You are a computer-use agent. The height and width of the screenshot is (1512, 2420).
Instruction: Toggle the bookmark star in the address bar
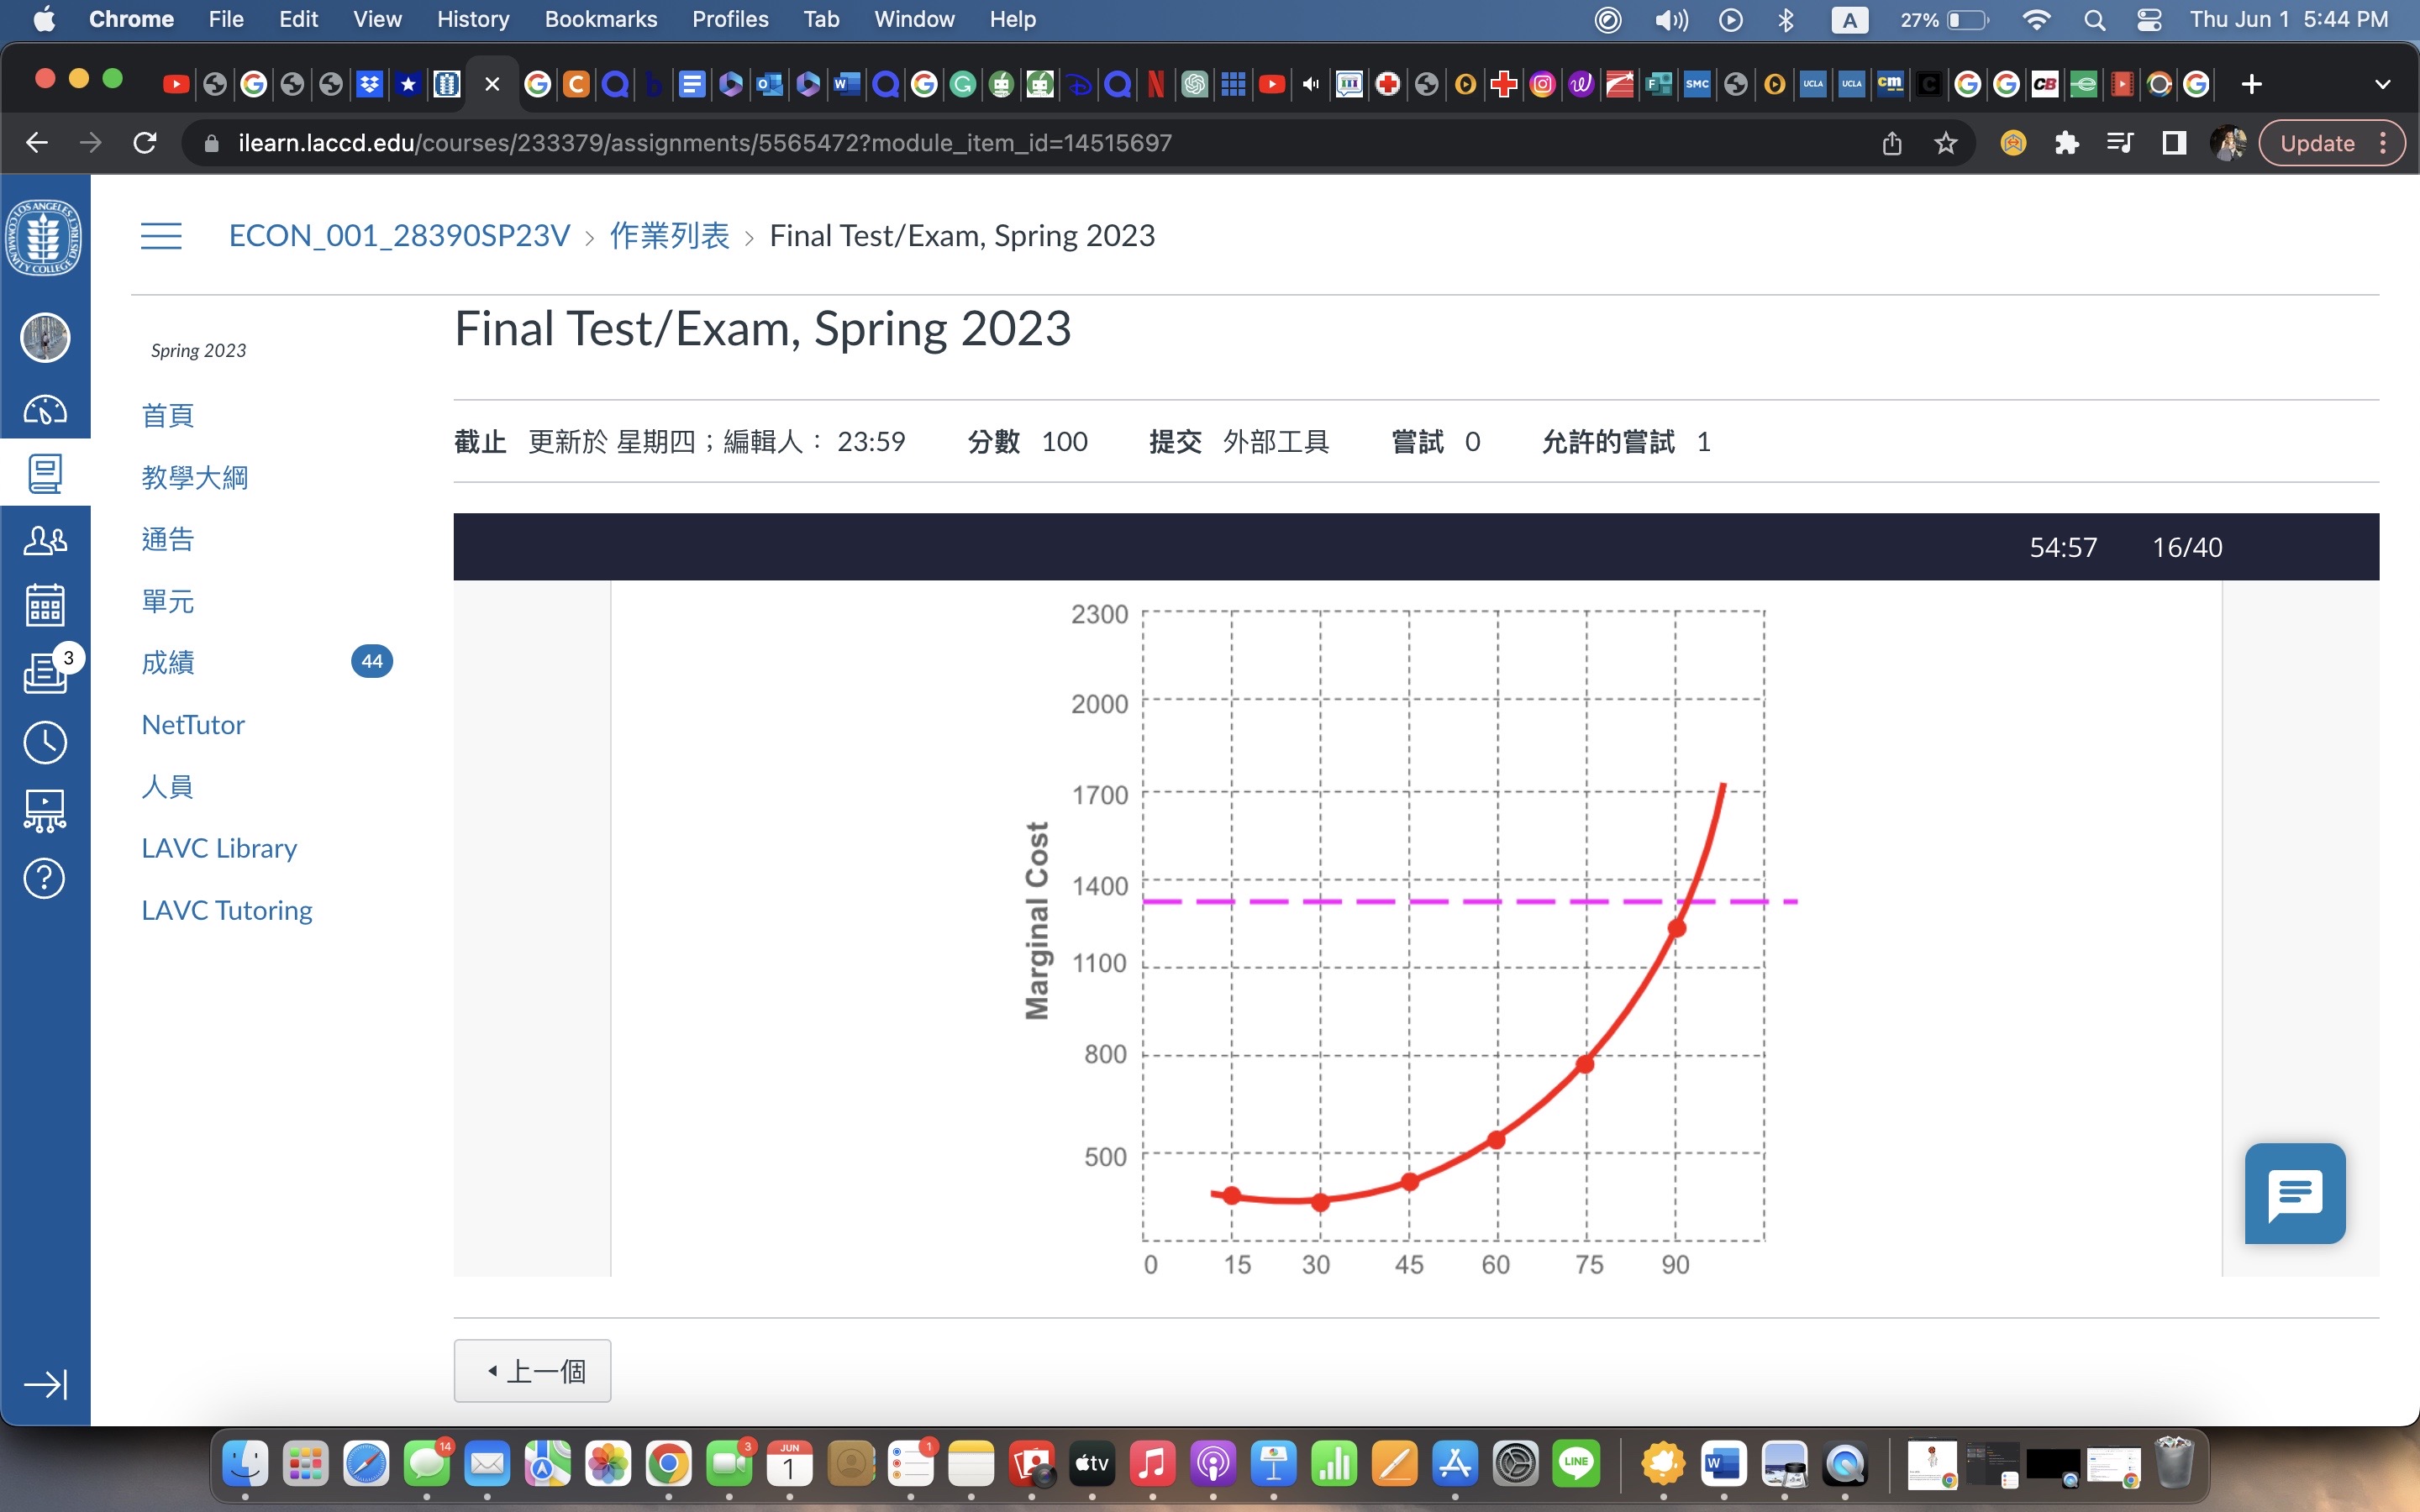1945,143
